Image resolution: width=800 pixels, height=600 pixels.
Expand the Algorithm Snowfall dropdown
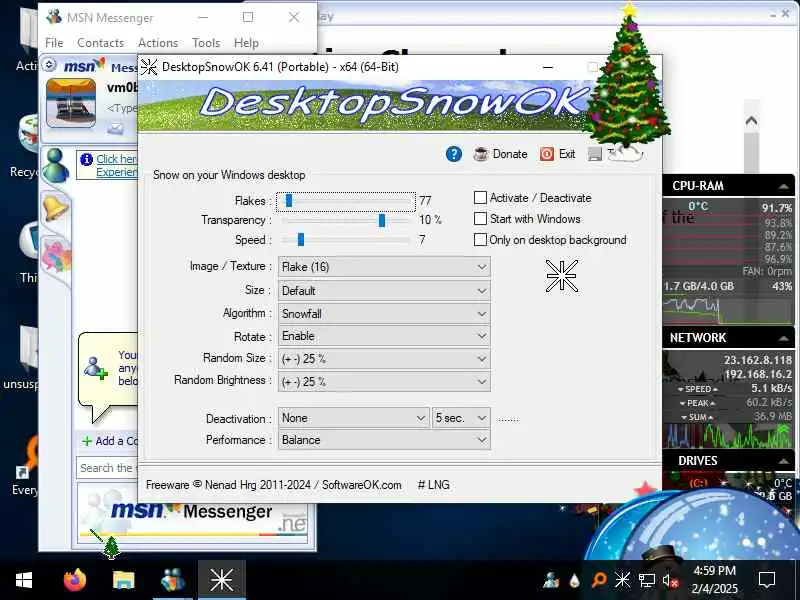point(384,313)
